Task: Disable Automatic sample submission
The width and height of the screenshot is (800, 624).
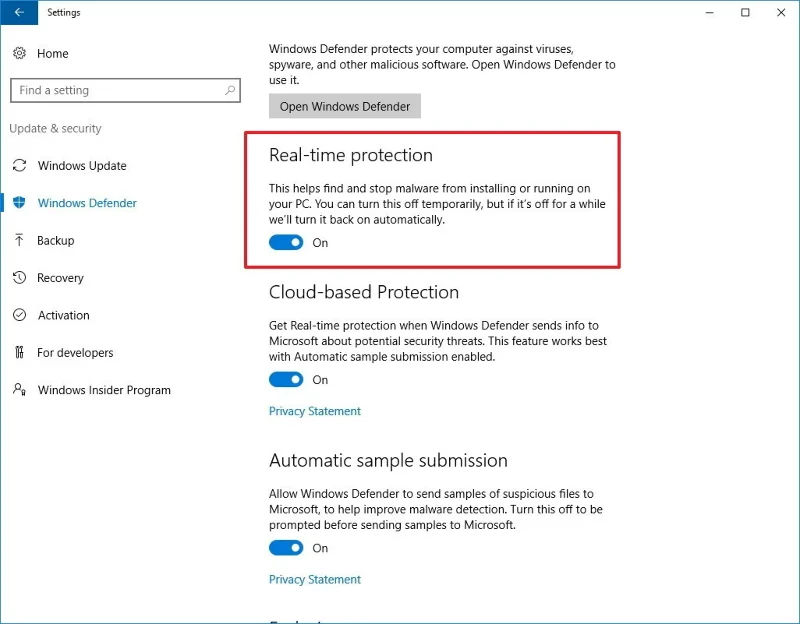Action: coord(285,547)
